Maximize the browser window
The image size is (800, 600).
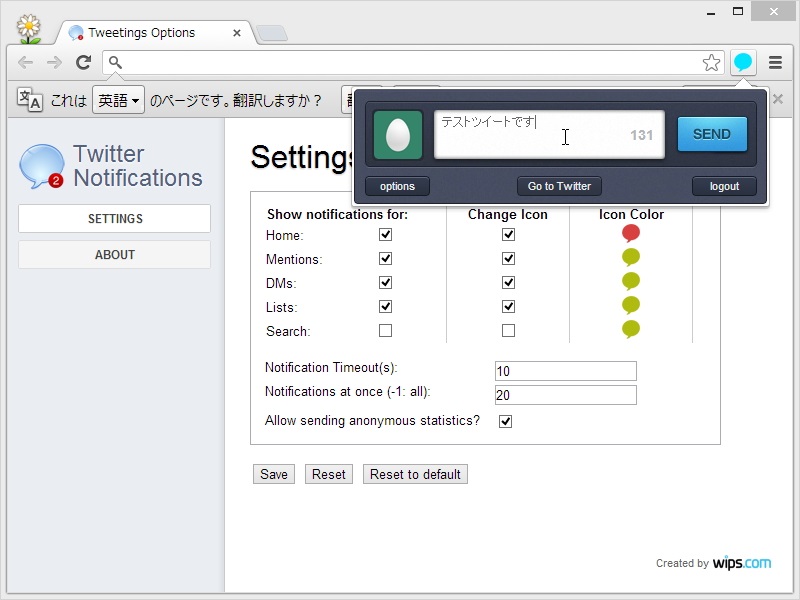click(738, 11)
